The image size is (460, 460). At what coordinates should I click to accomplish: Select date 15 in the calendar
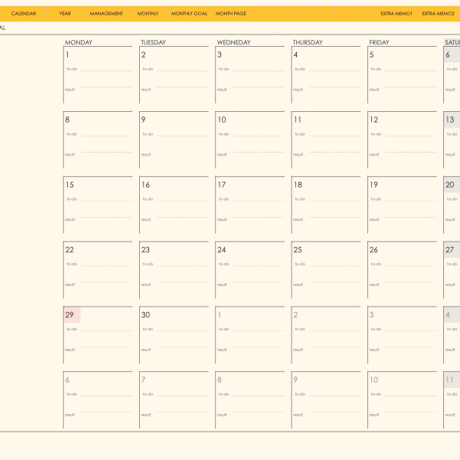pyautogui.click(x=70, y=185)
